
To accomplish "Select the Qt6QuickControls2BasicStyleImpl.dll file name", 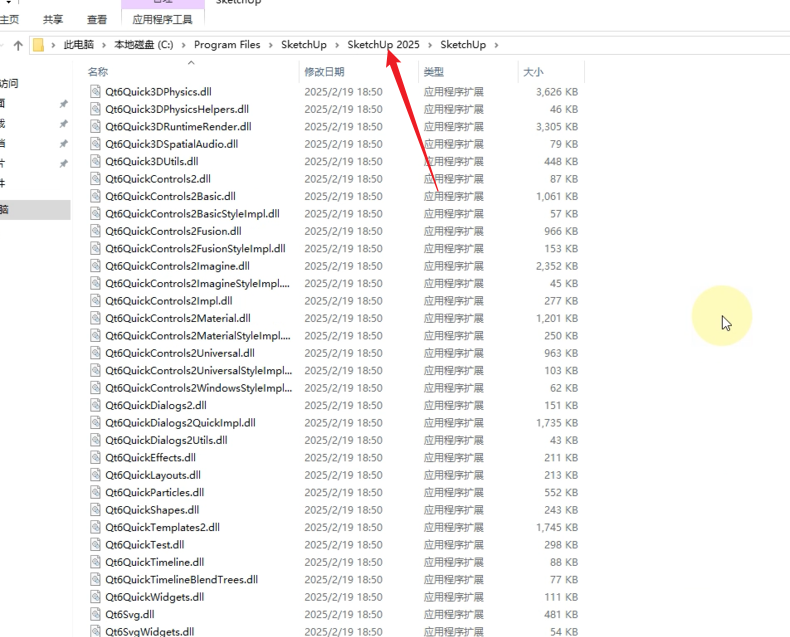I will pos(192,214).
